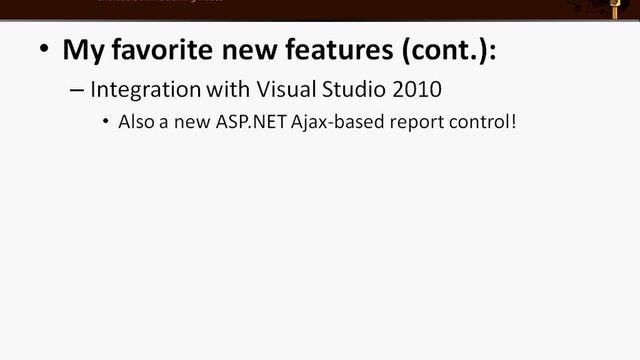640x360 pixels.
Task: Click 'report control!' text
Action: click(x=453, y=122)
